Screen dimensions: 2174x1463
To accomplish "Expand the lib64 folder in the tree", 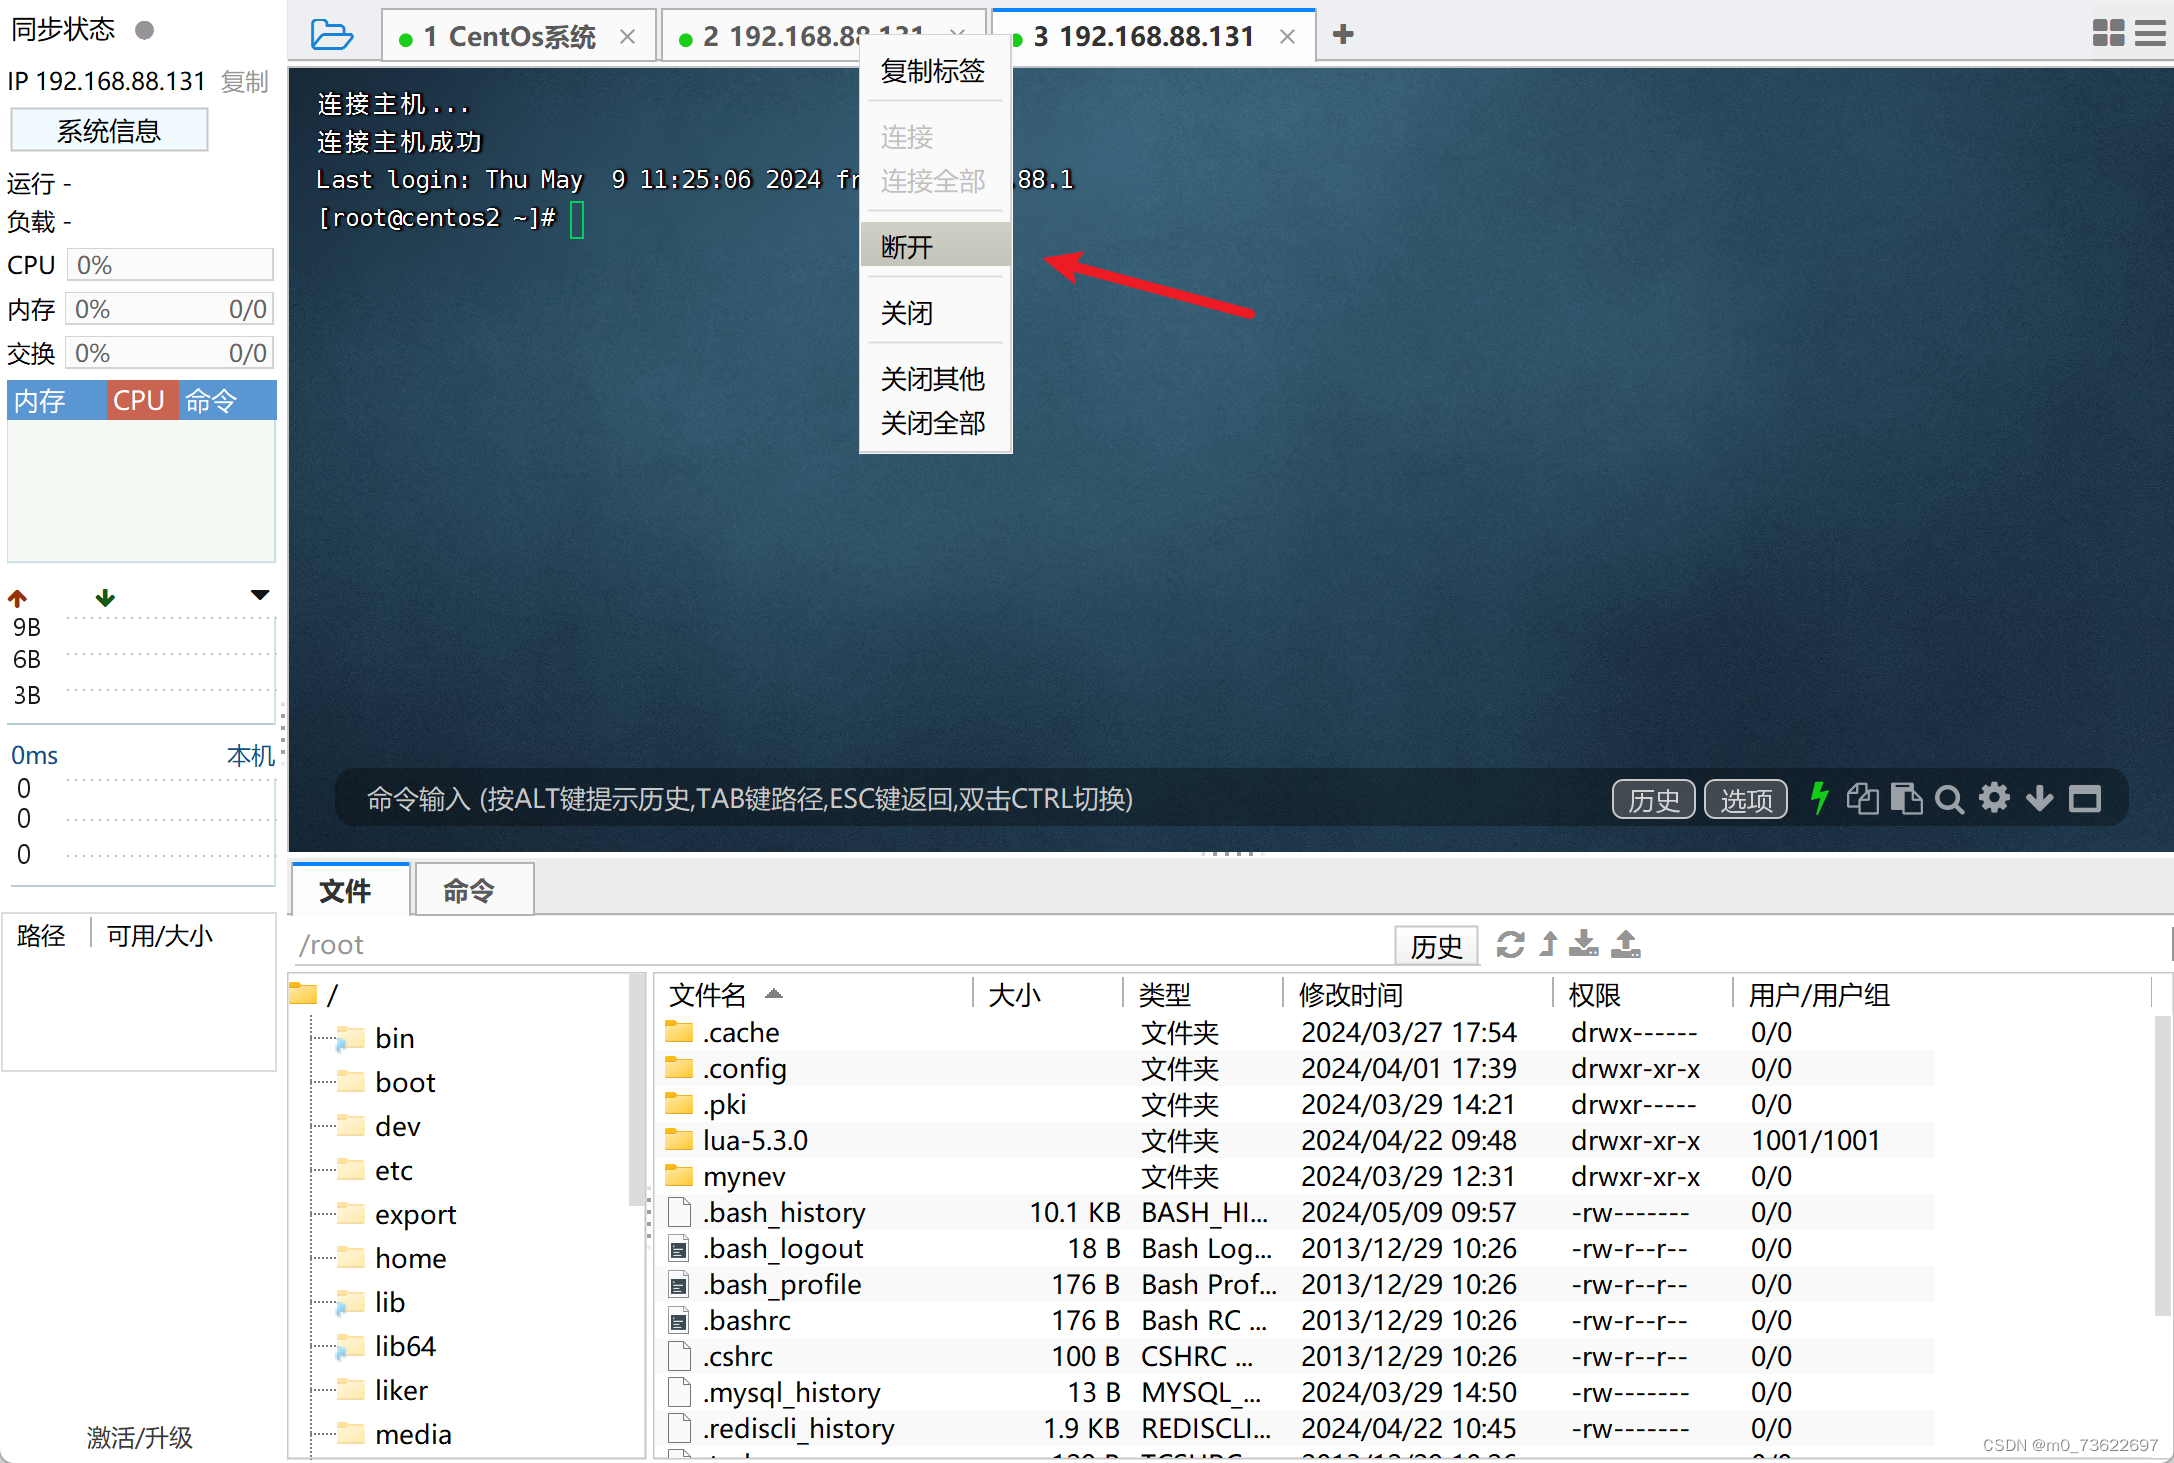I will [x=350, y=1346].
